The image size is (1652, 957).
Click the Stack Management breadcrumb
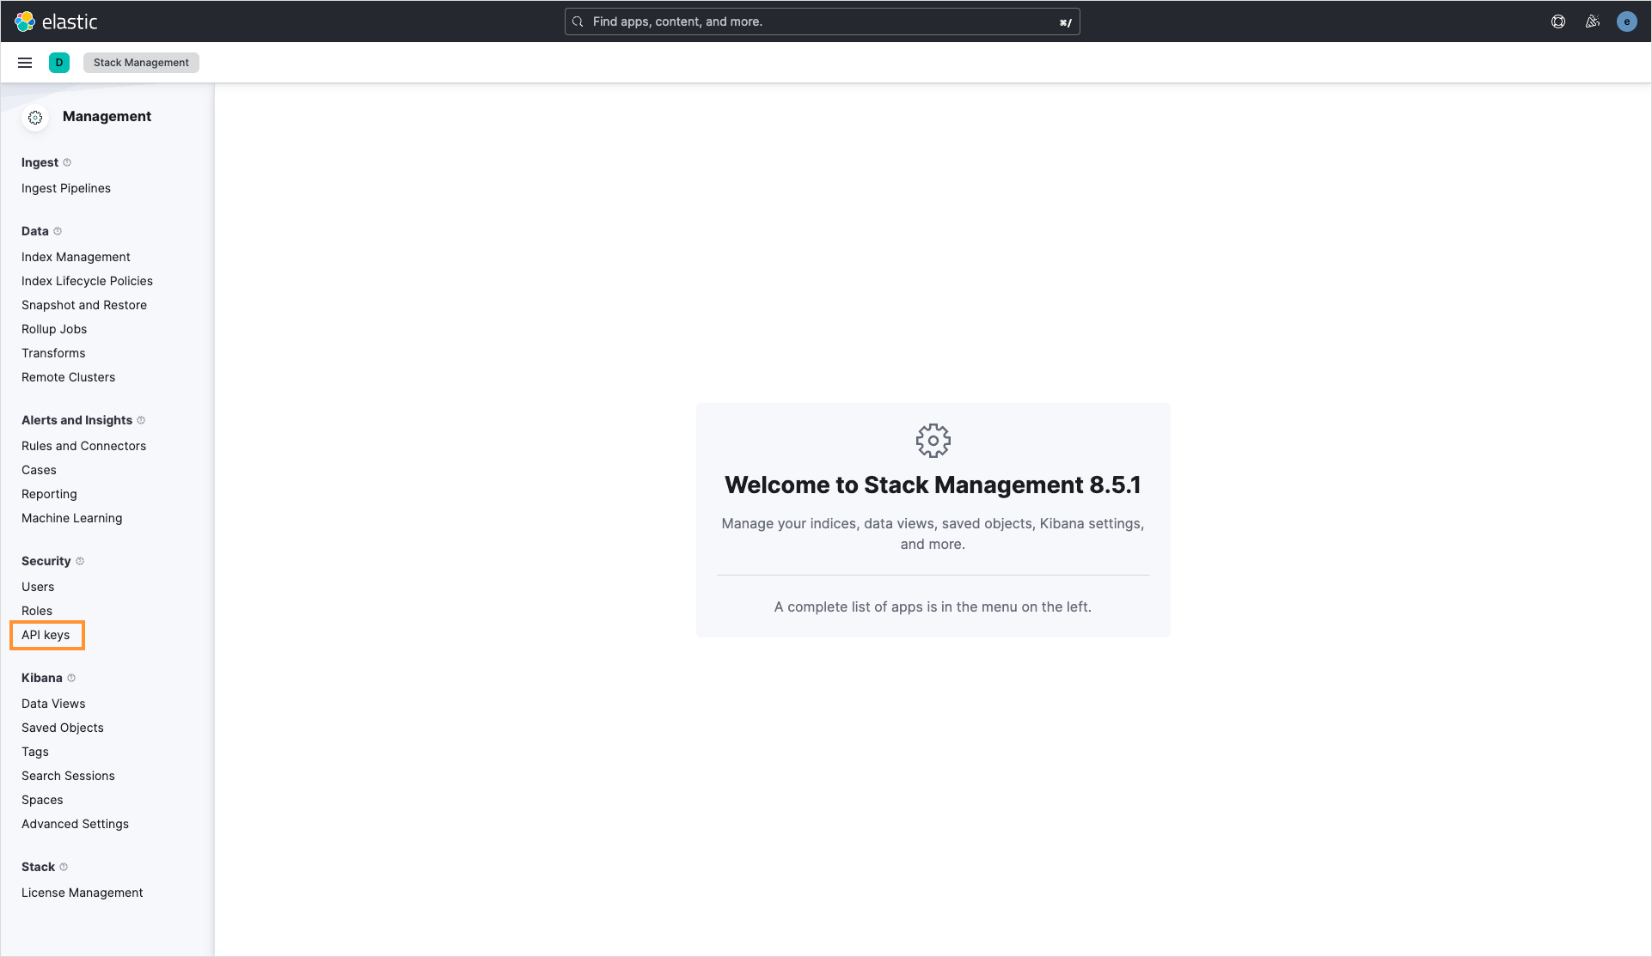(141, 63)
